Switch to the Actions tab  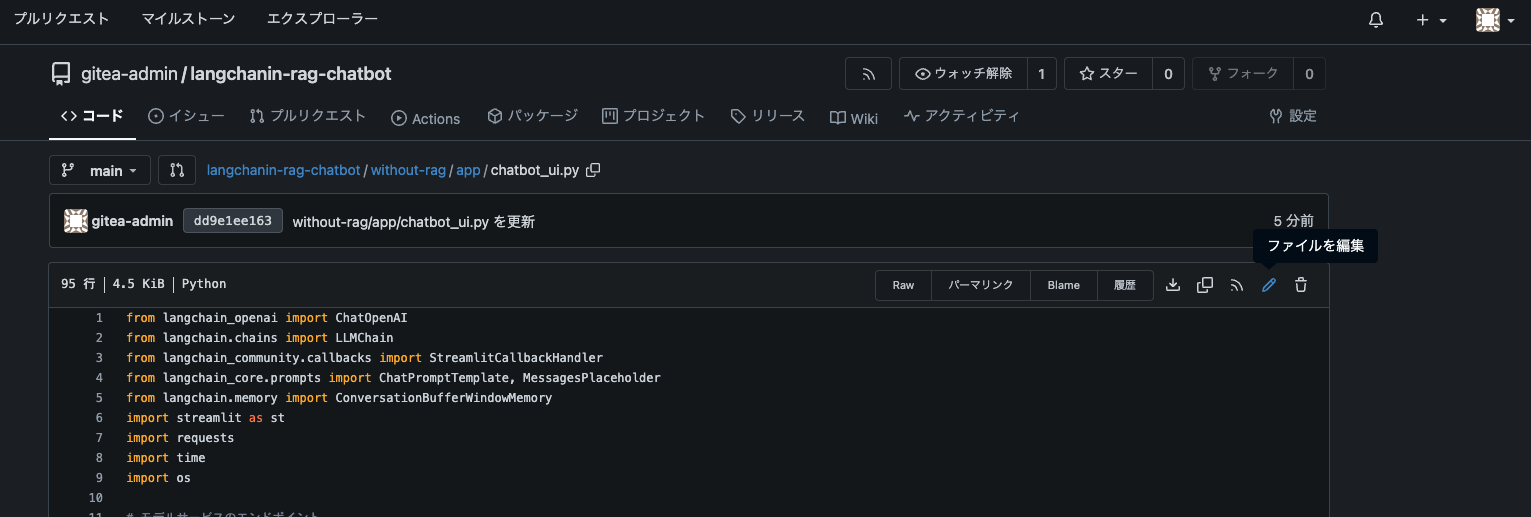click(426, 118)
